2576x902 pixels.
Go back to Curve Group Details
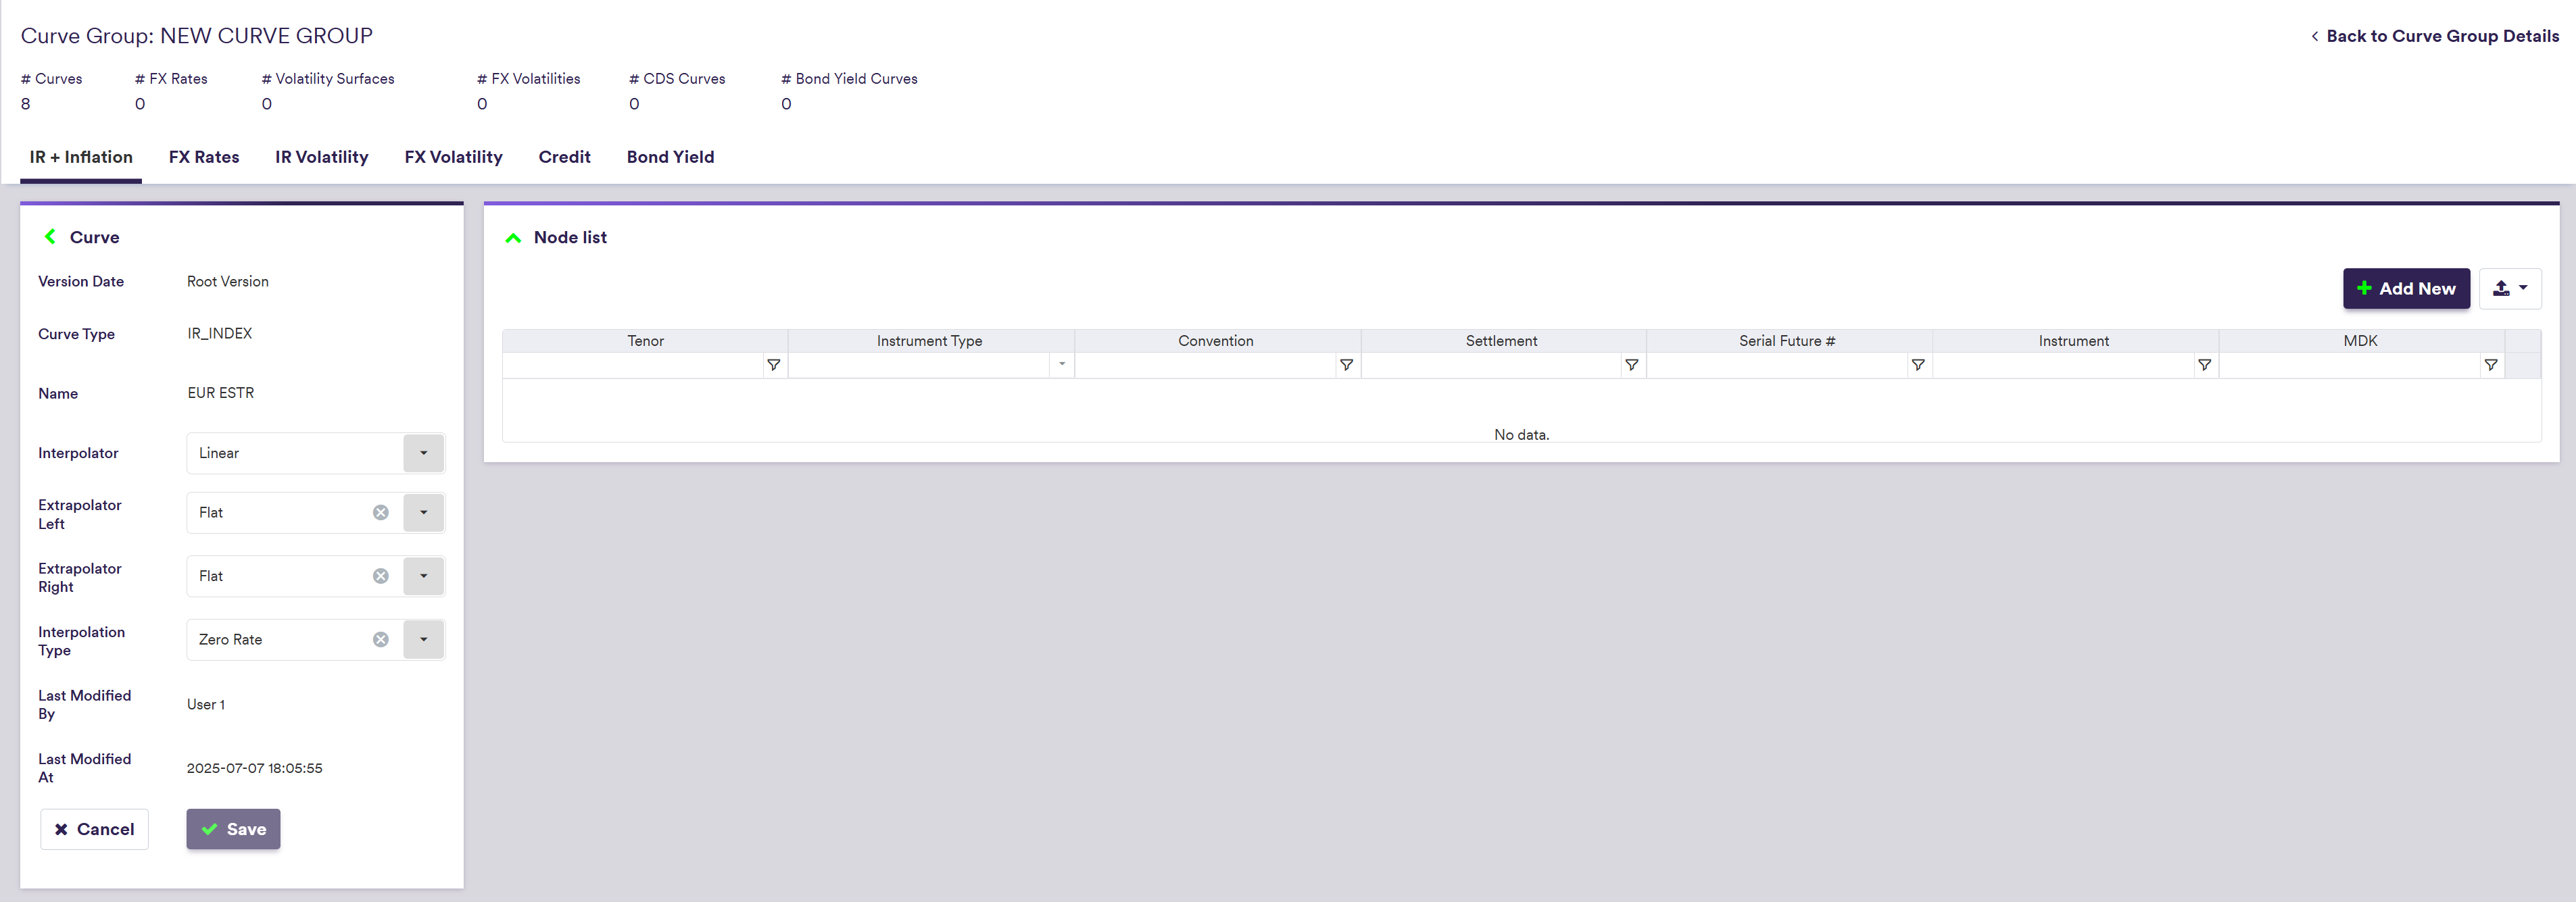2434,36
